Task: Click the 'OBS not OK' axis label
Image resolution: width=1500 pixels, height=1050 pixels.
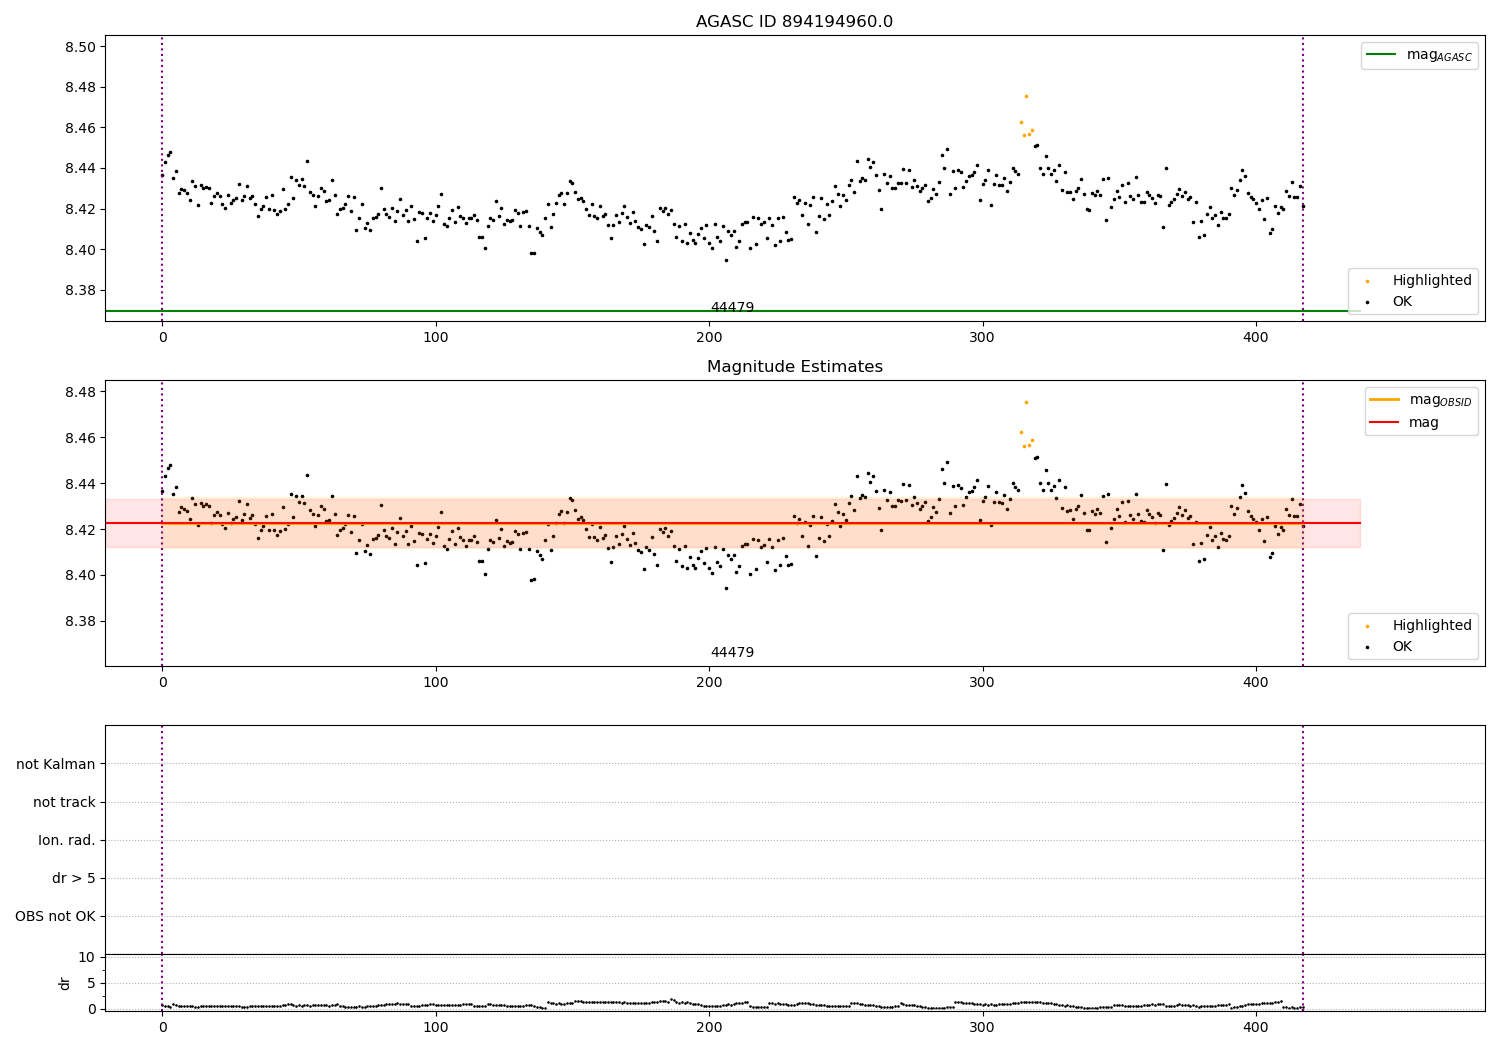Action: click(55, 917)
